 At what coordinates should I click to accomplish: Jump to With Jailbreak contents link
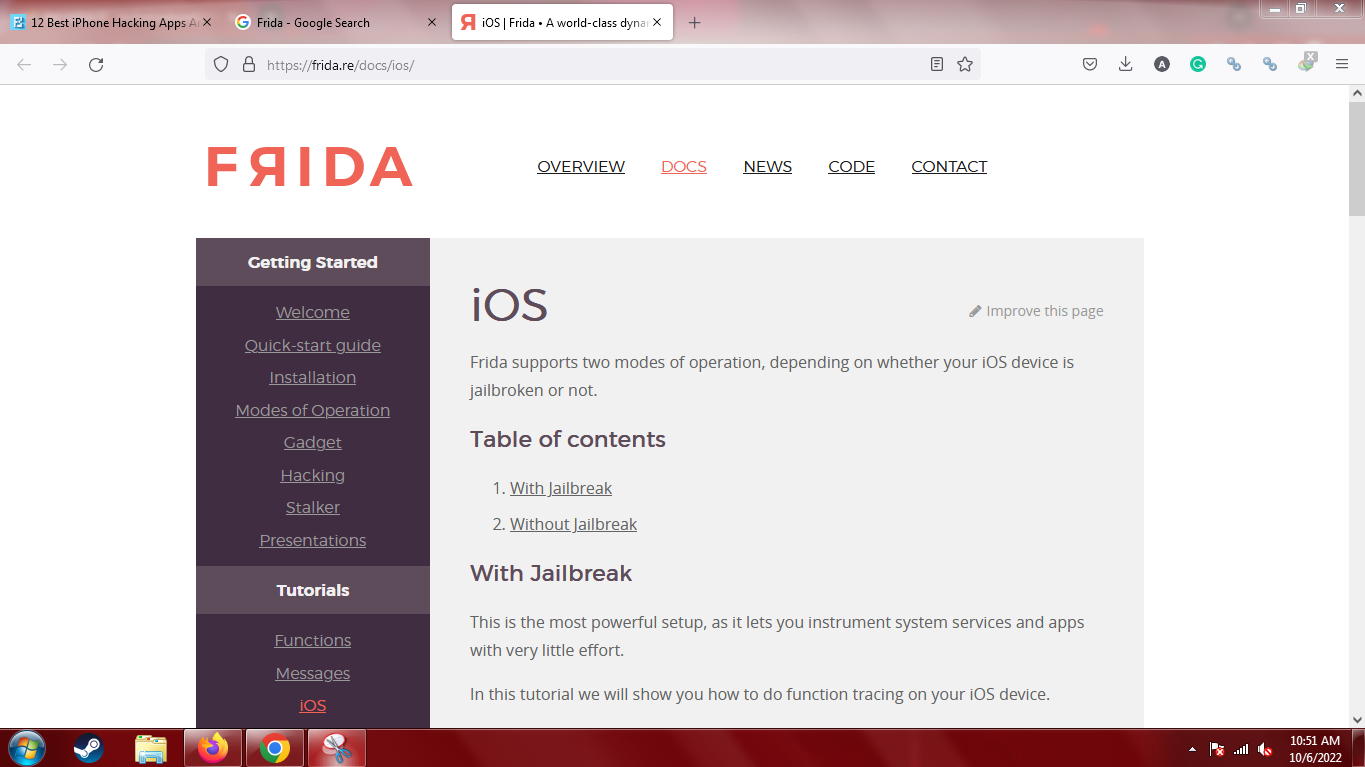pos(561,488)
